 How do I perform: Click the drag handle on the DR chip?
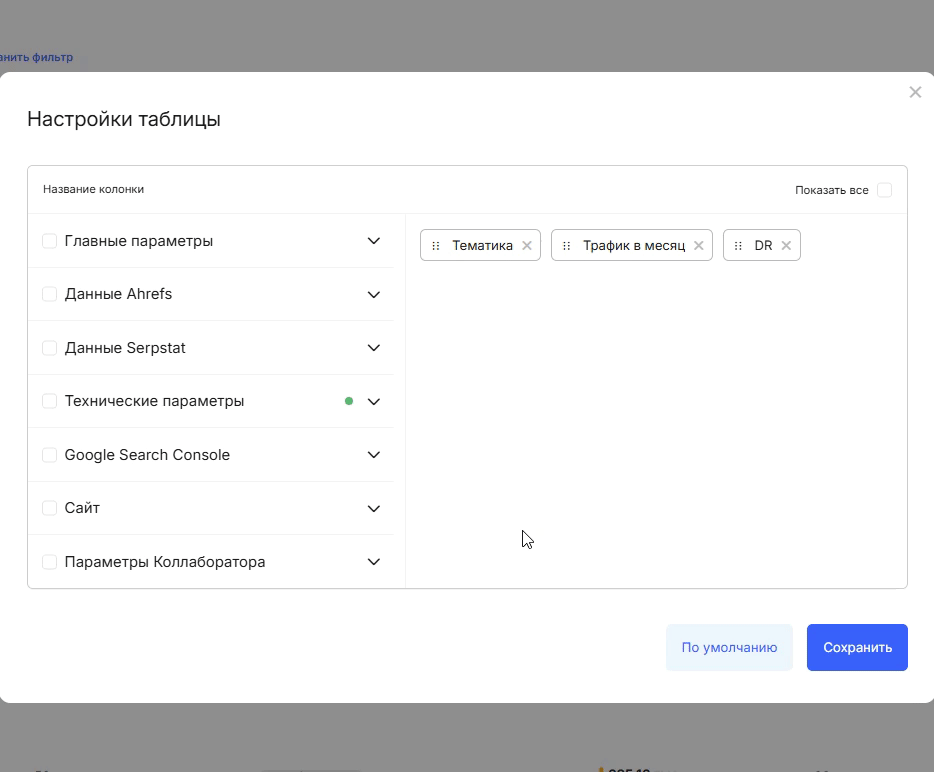click(x=738, y=245)
